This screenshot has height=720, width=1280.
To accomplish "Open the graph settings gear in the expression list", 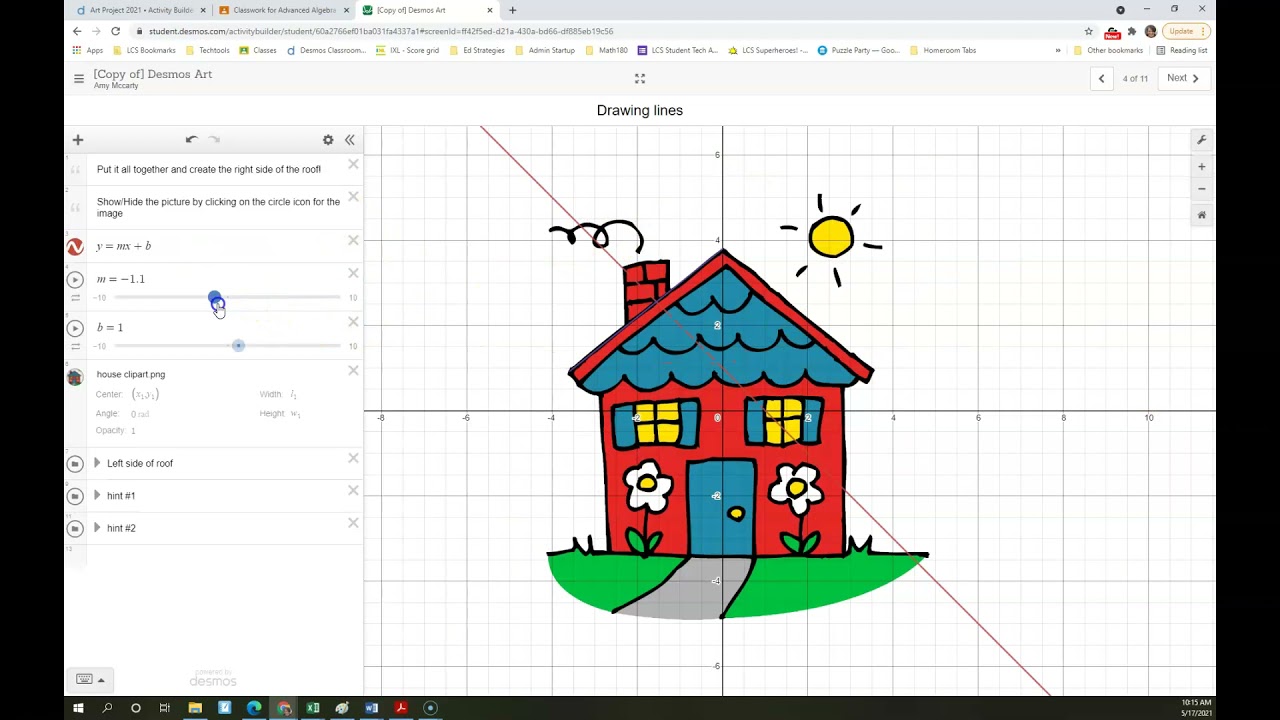I will 328,140.
